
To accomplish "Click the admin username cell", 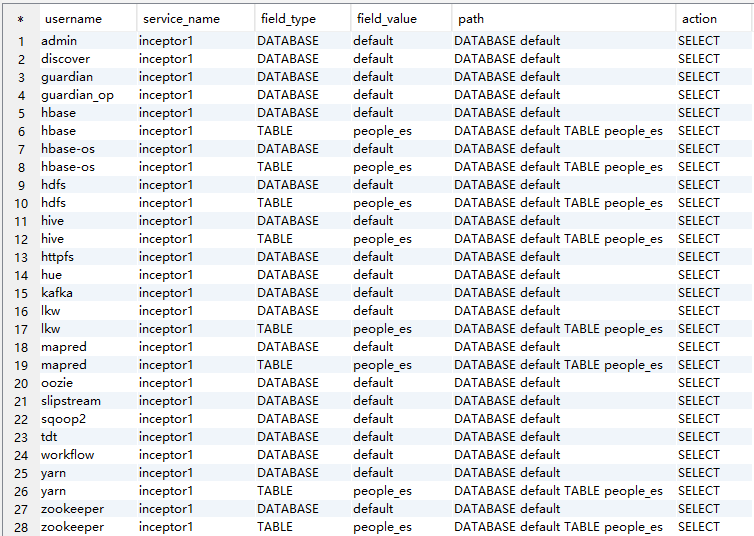I will (59, 41).
